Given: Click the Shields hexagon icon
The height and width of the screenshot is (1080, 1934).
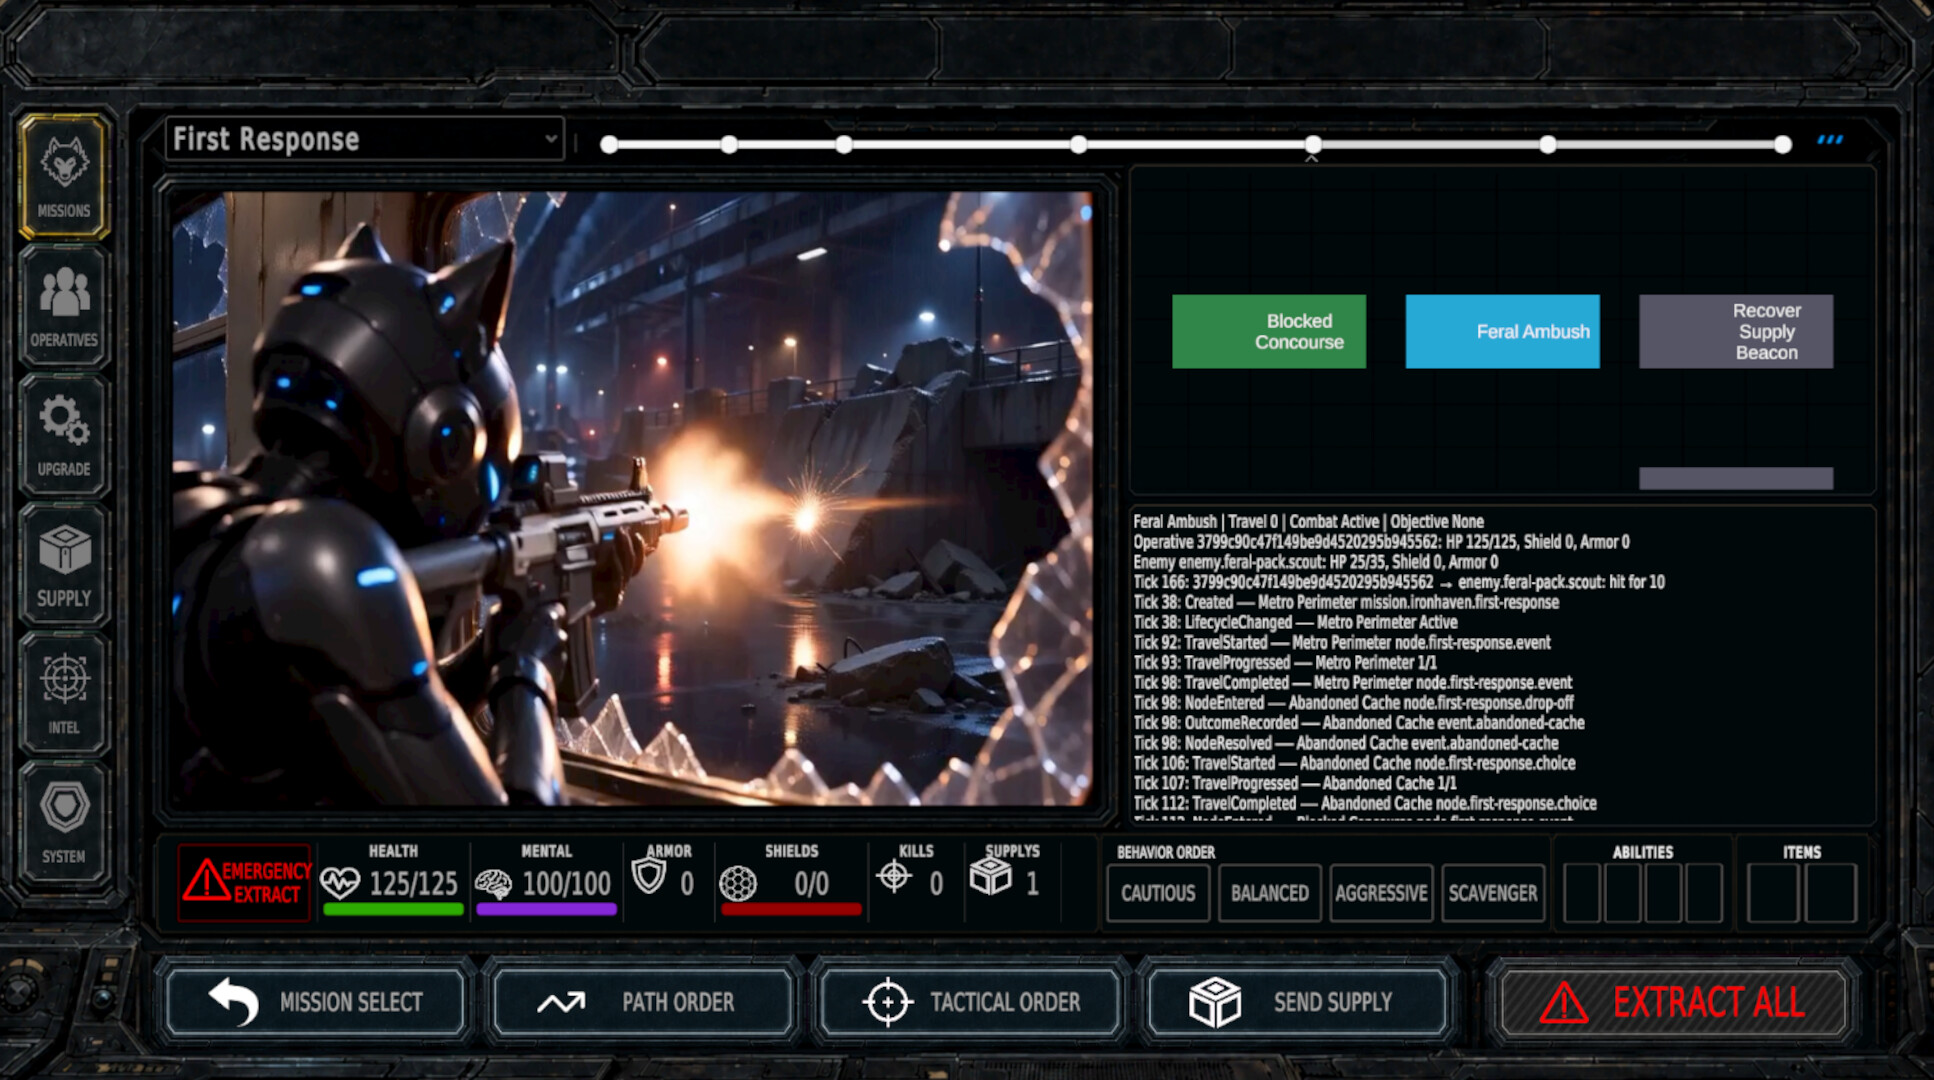Looking at the screenshot, I should pyautogui.click(x=738, y=883).
